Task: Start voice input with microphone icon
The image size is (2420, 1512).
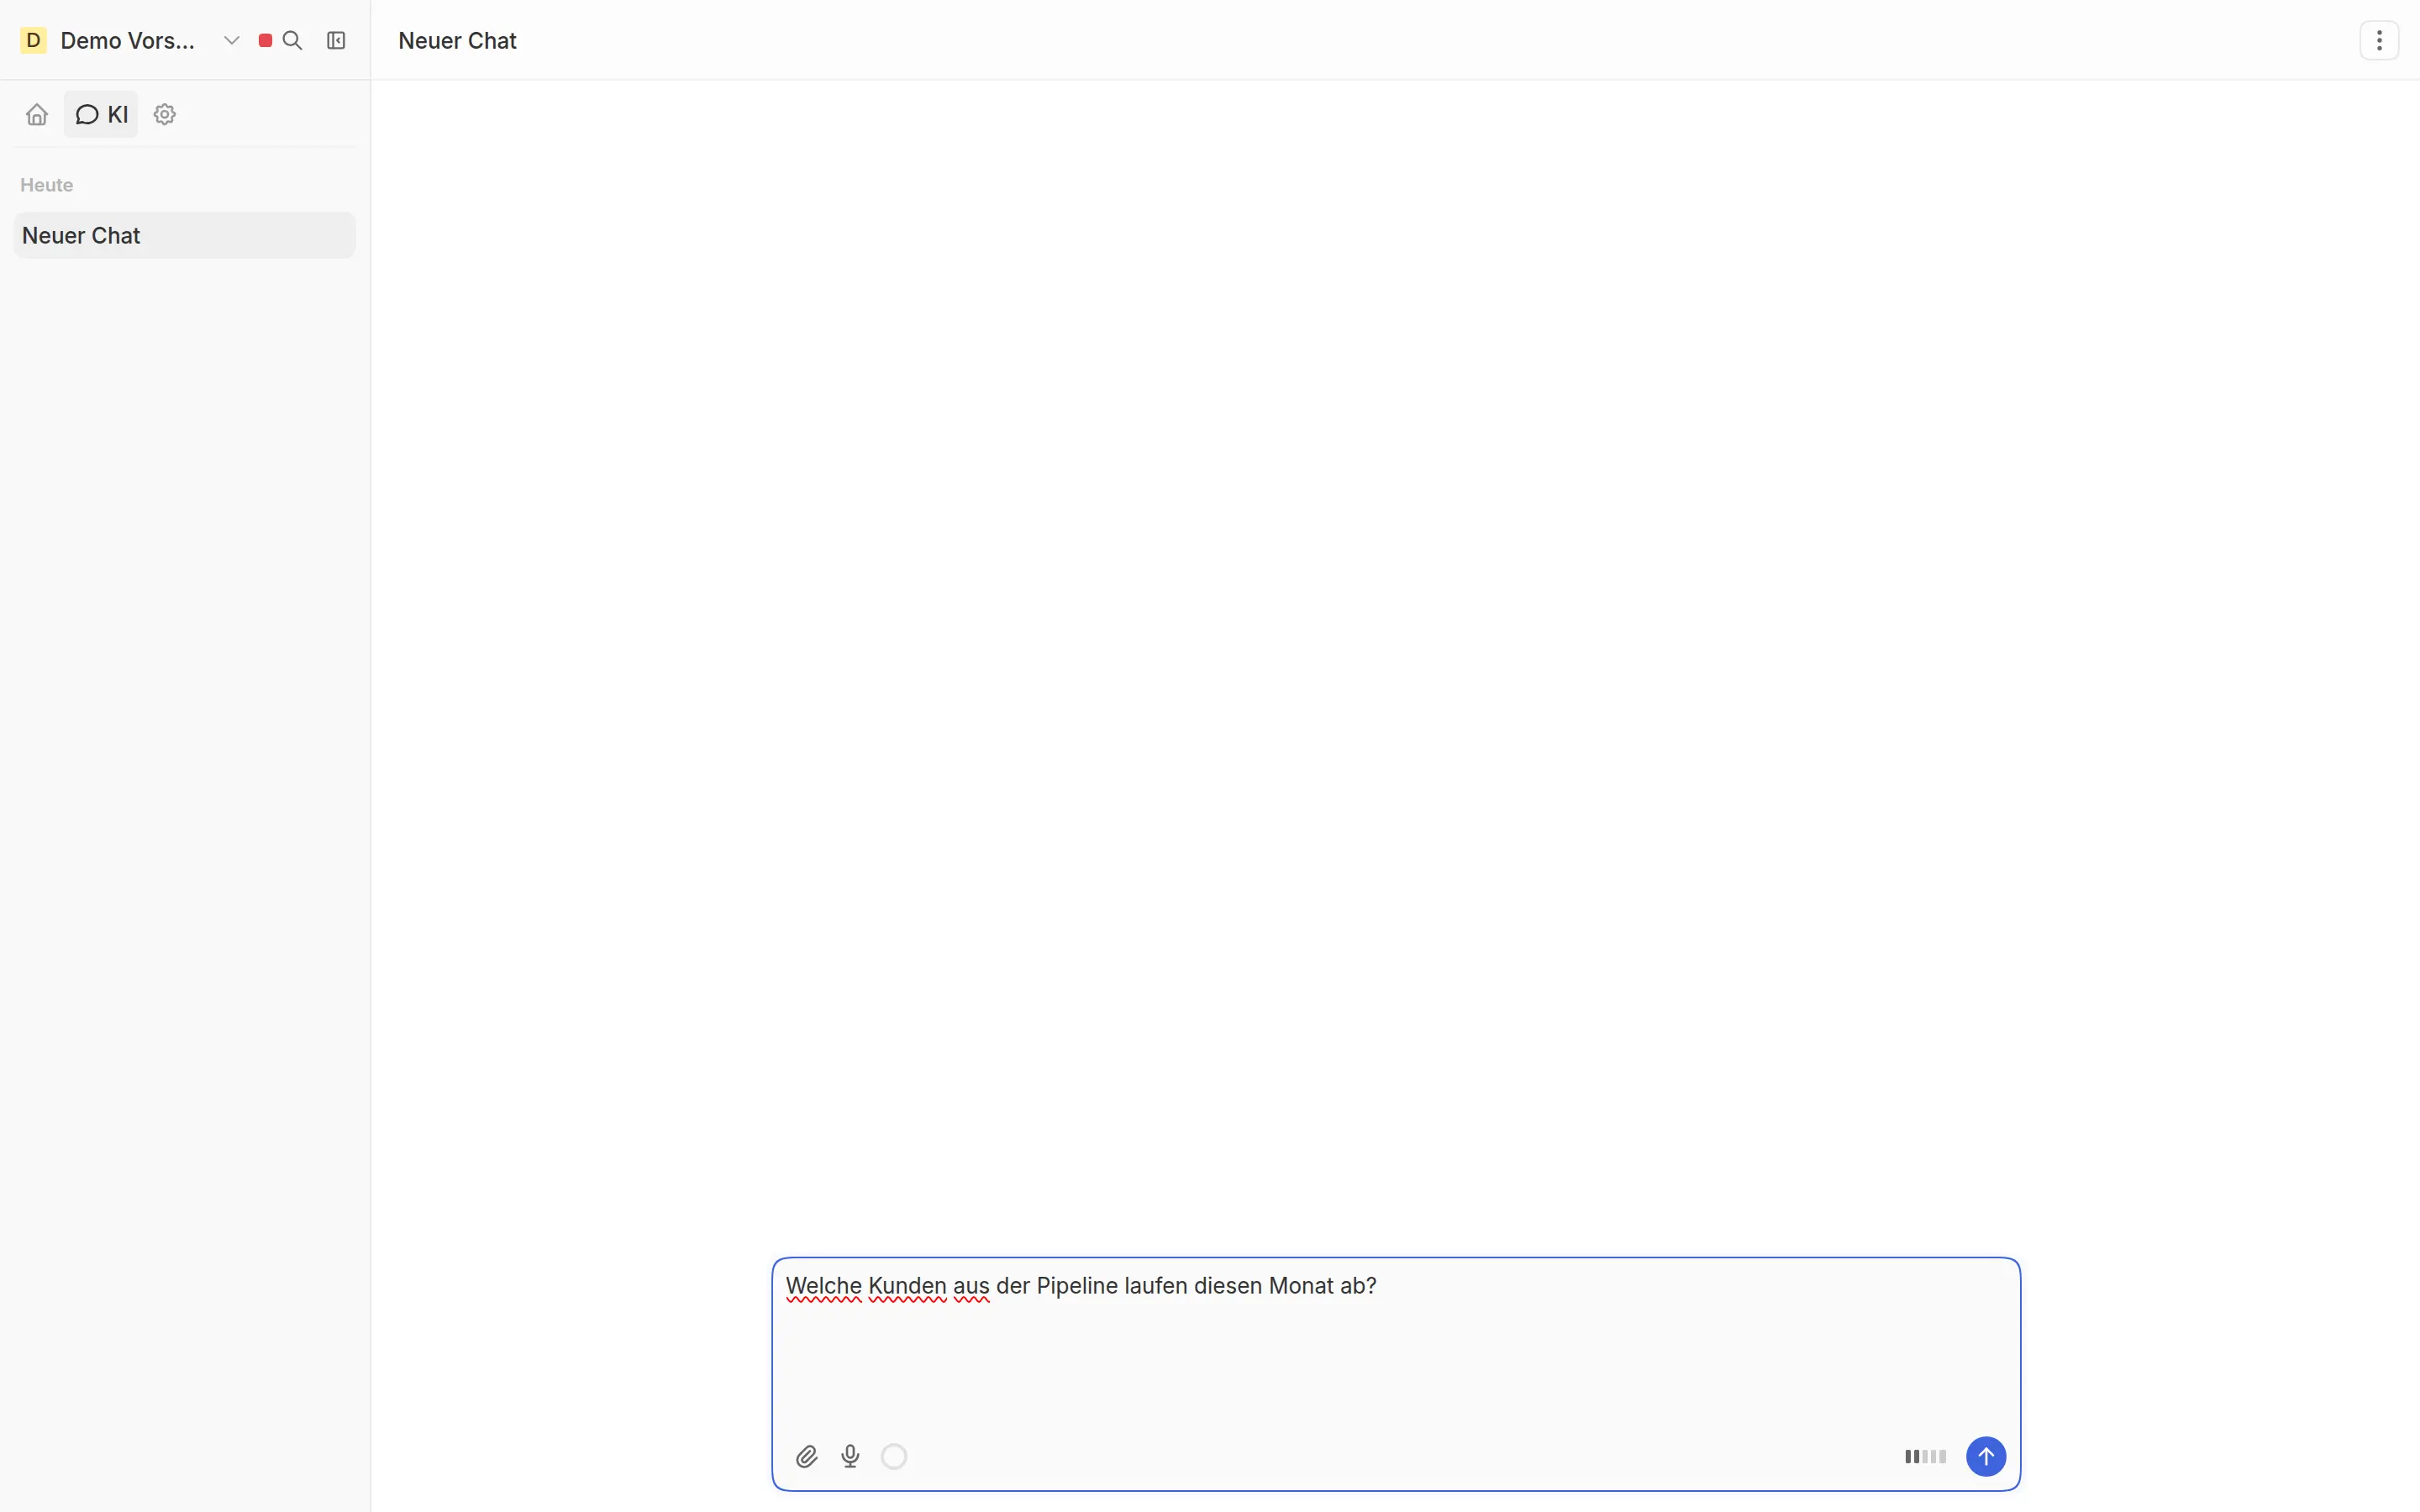Action: click(850, 1456)
